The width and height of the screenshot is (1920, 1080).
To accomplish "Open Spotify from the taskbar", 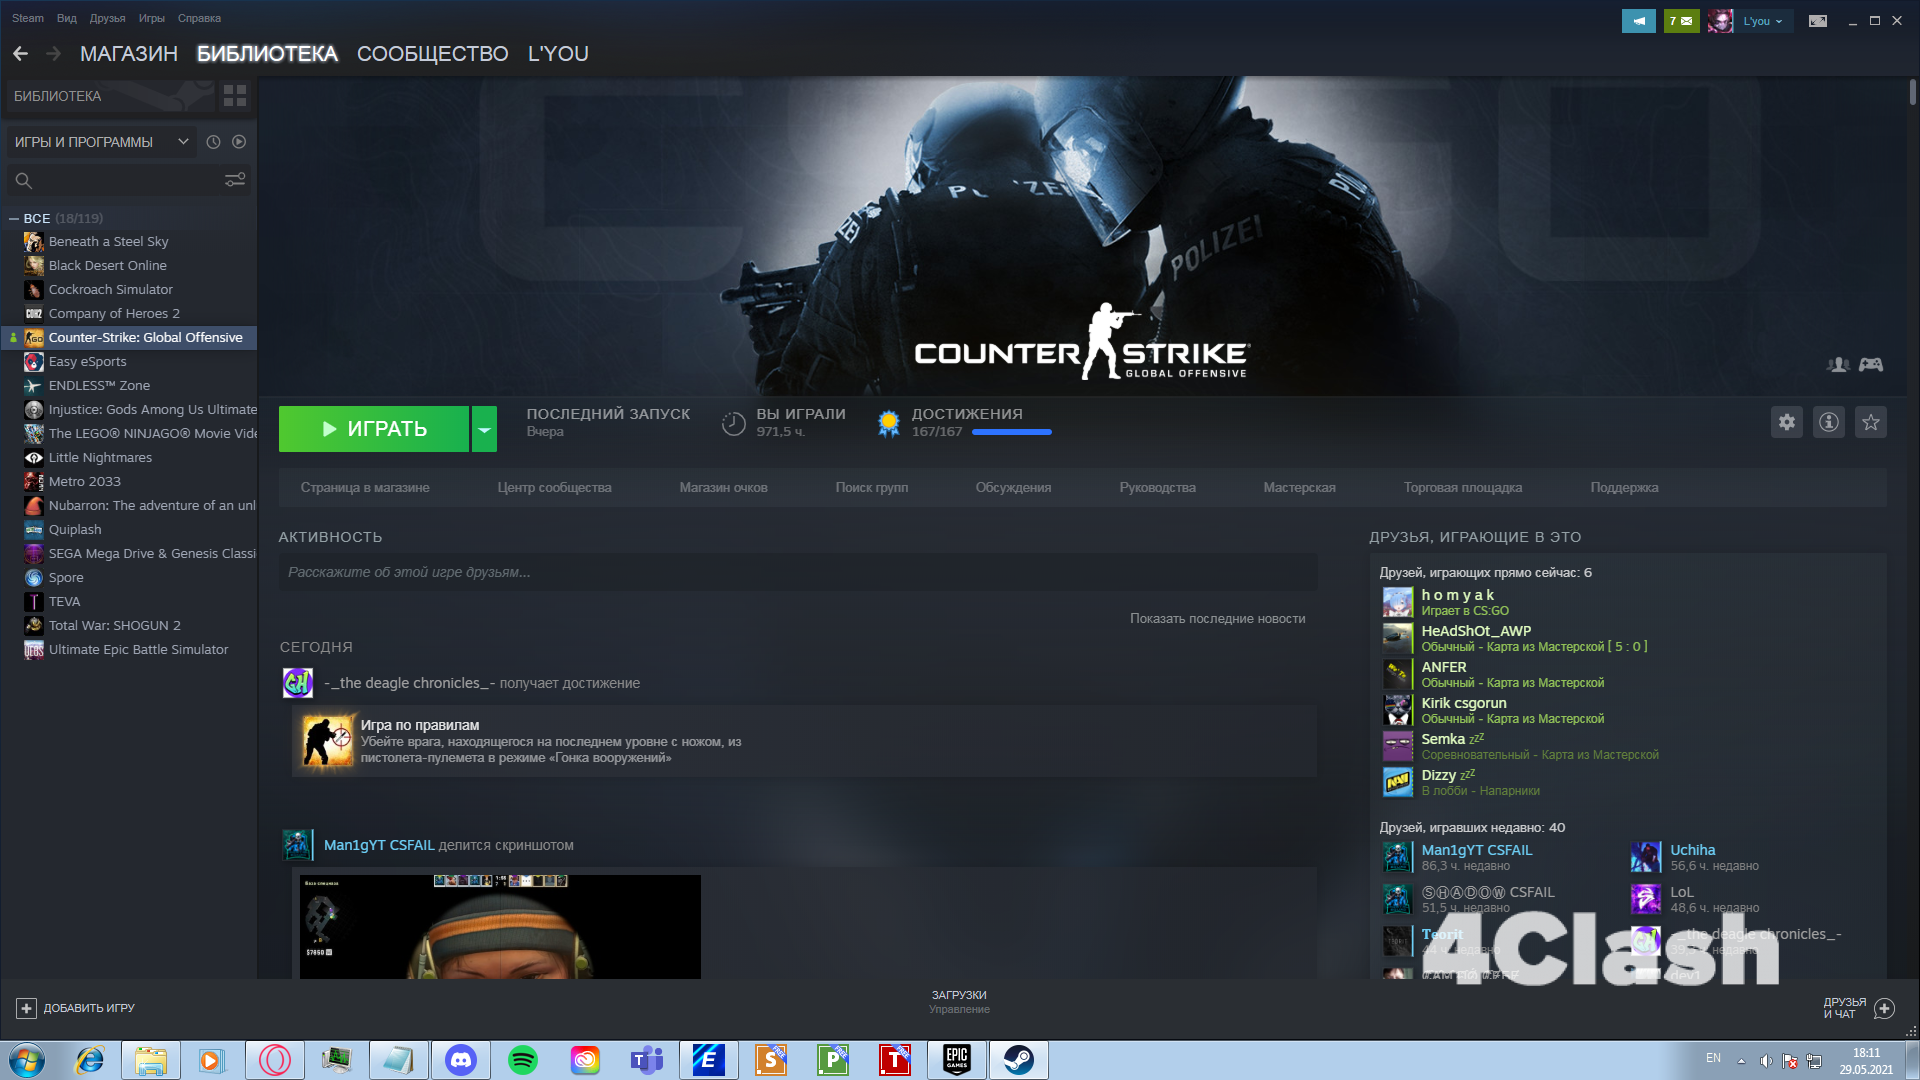I will 523,1060.
